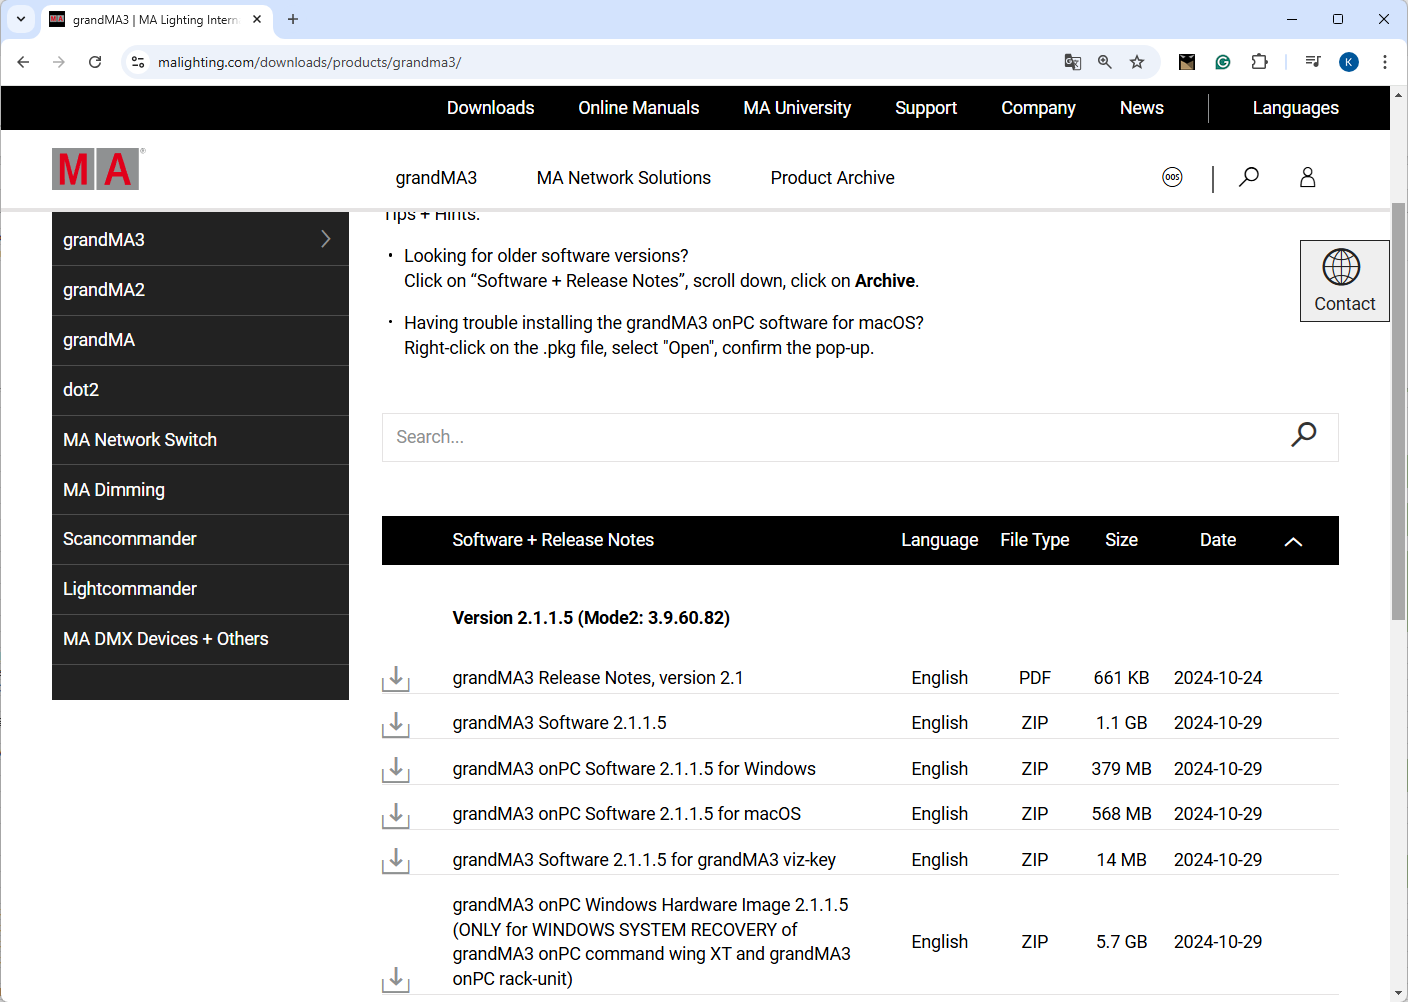
Task: Bookmark this page with the star icon
Action: click(1137, 62)
